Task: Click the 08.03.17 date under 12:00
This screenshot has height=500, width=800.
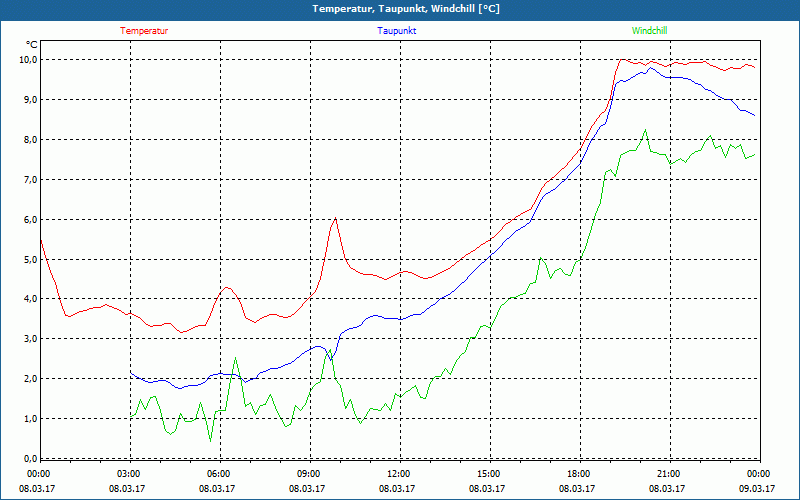Action: (x=396, y=489)
